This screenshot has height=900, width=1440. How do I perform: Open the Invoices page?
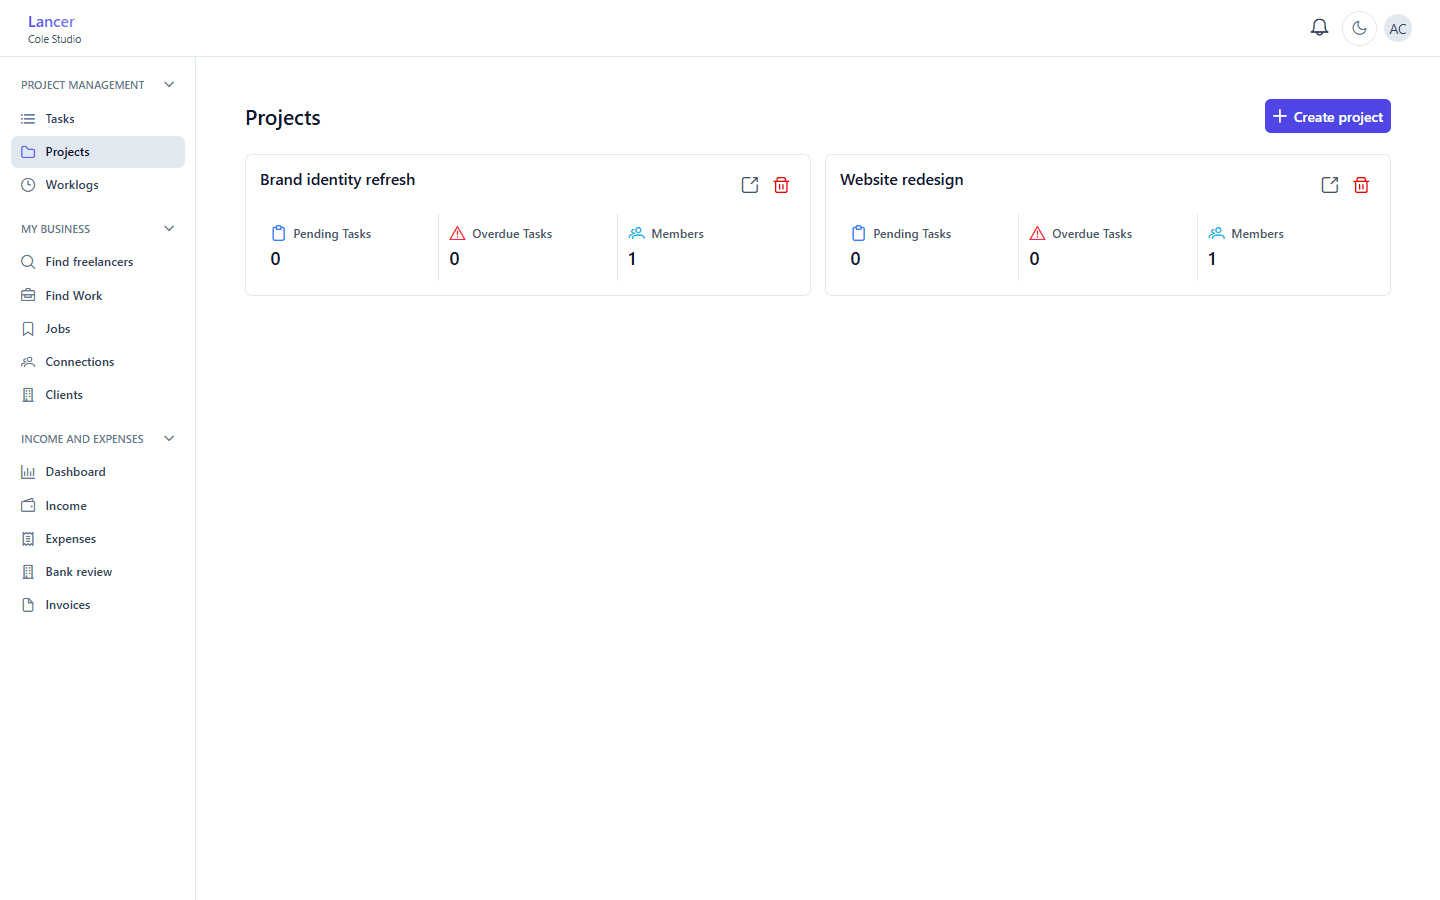[98, 605]
